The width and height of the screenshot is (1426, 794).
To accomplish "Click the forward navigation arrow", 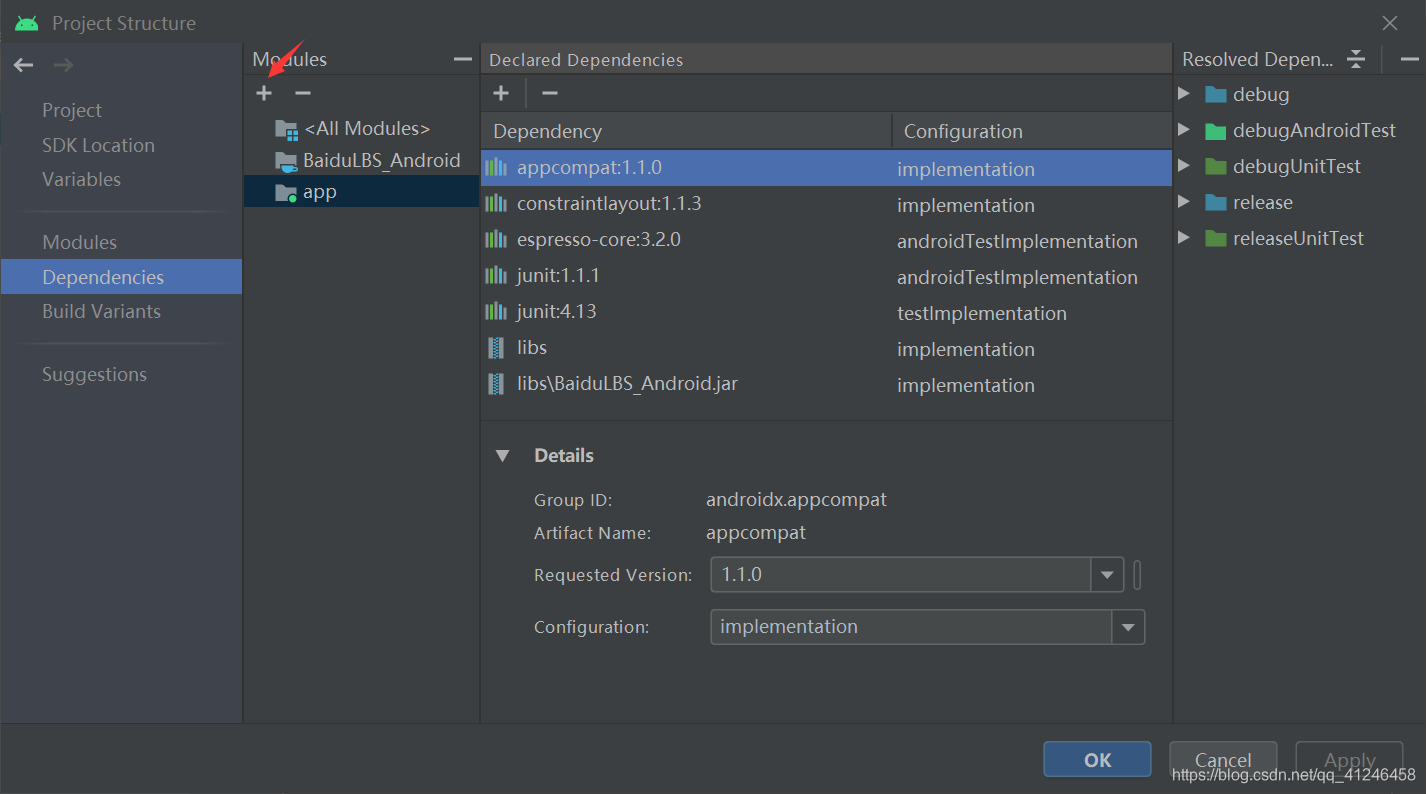I will tap(63, 65).
